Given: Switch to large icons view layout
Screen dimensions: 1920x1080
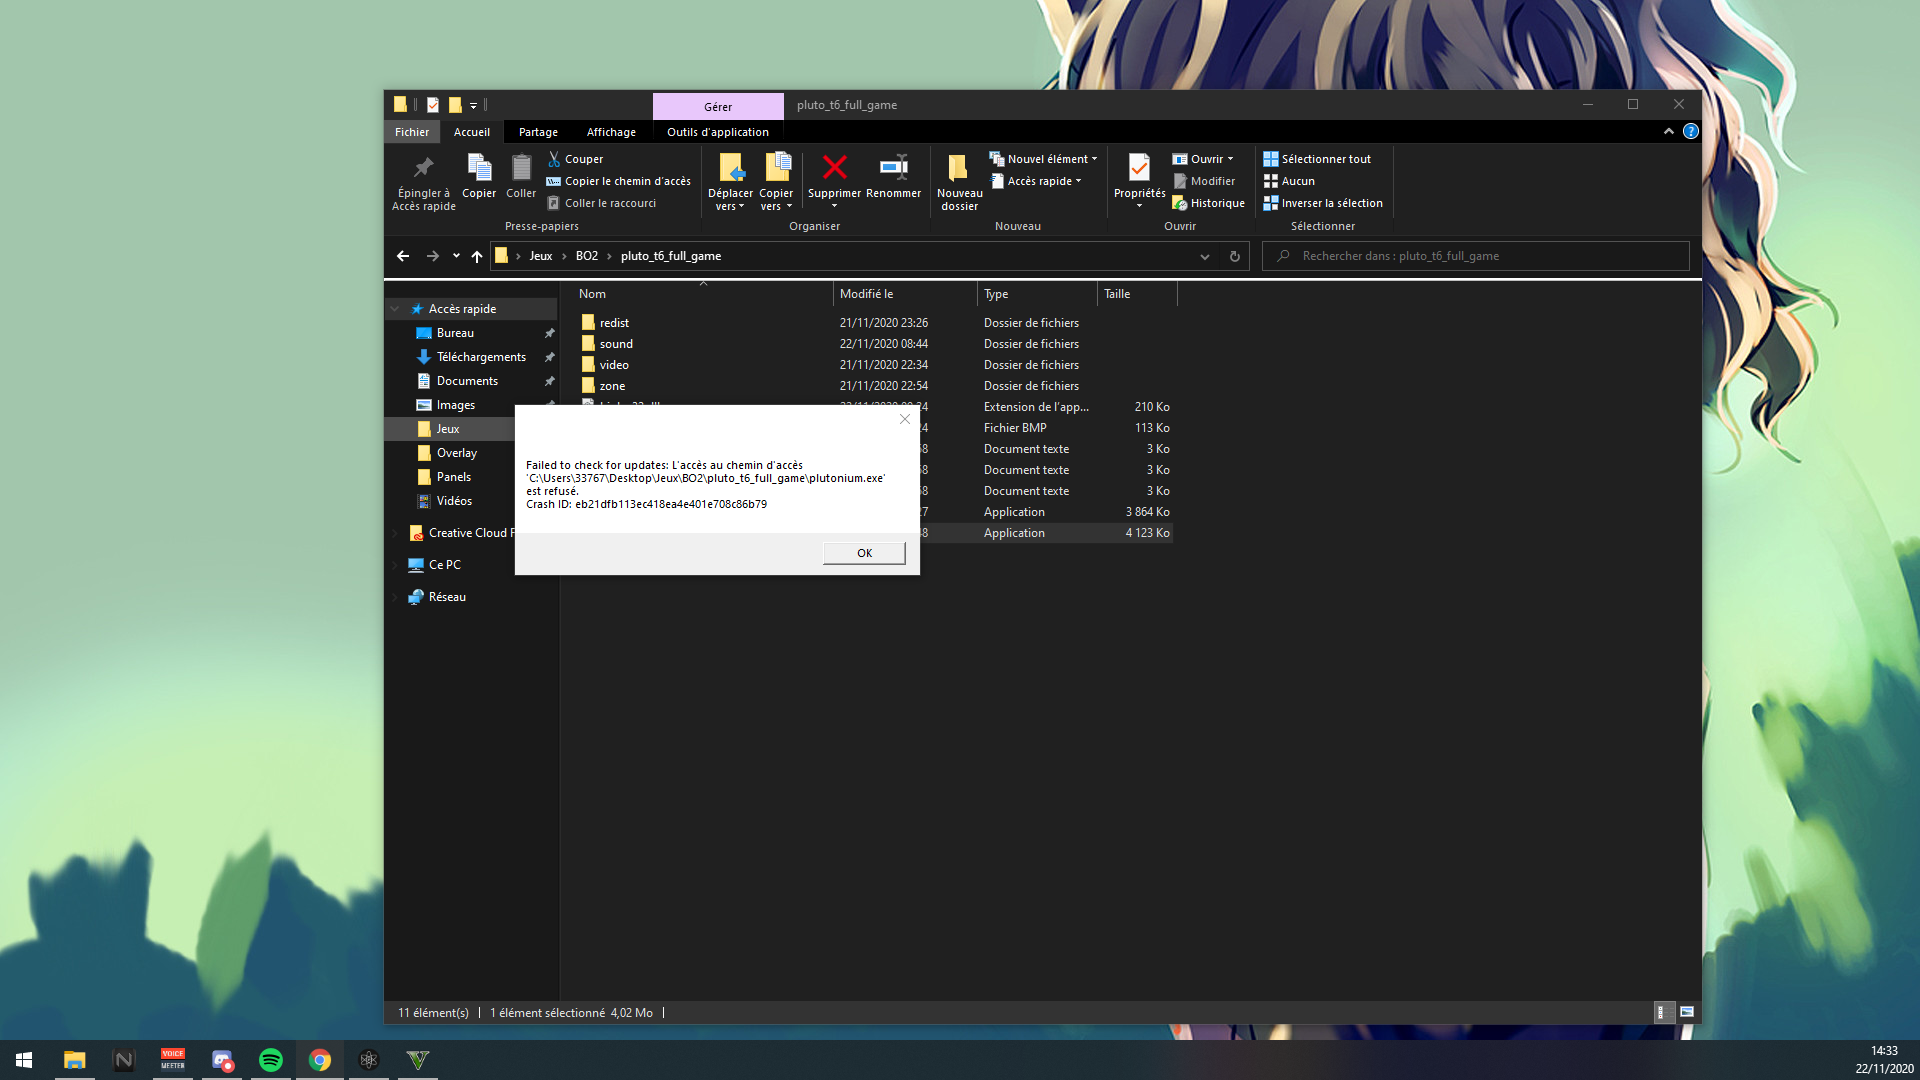Looking at the screenshot, I should coord(1686,1012).
